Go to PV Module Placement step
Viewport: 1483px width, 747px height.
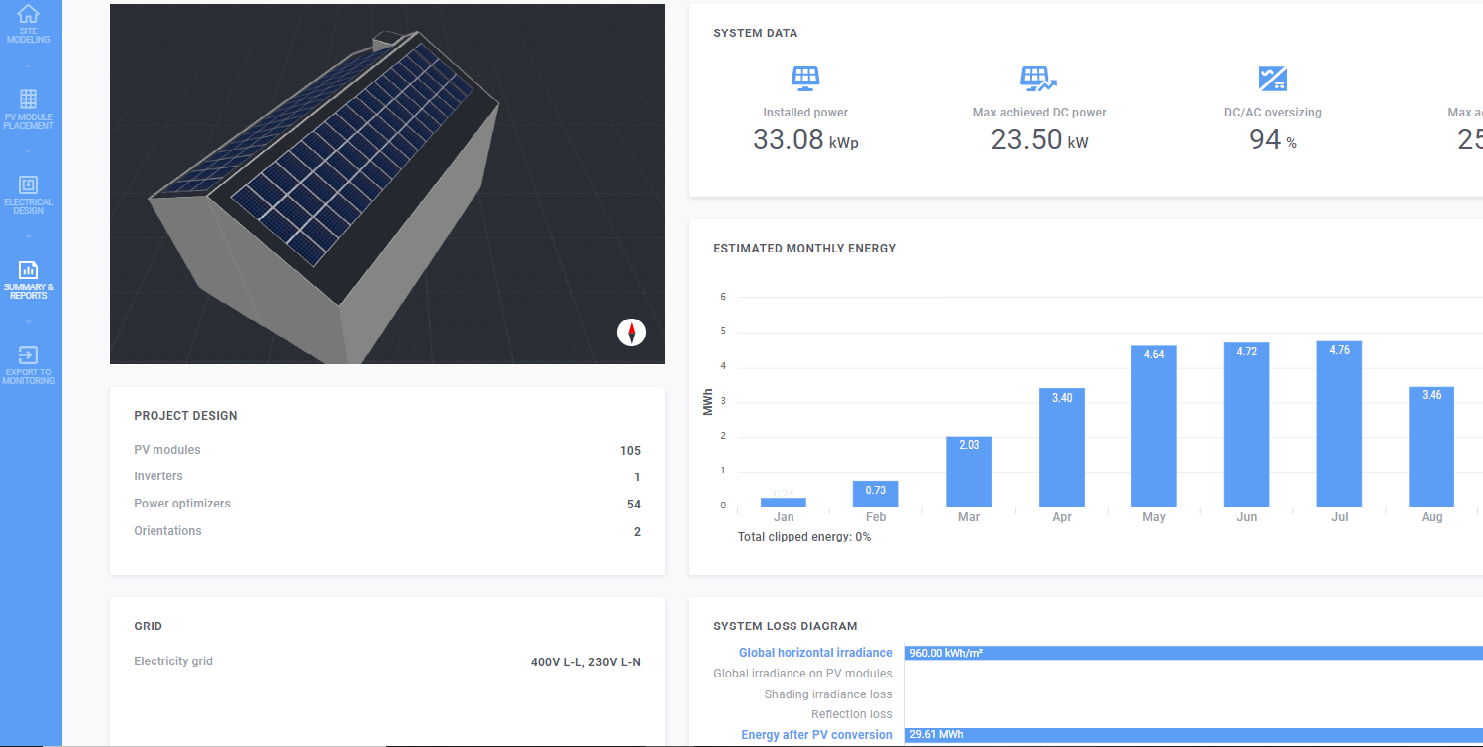(29, 99)
